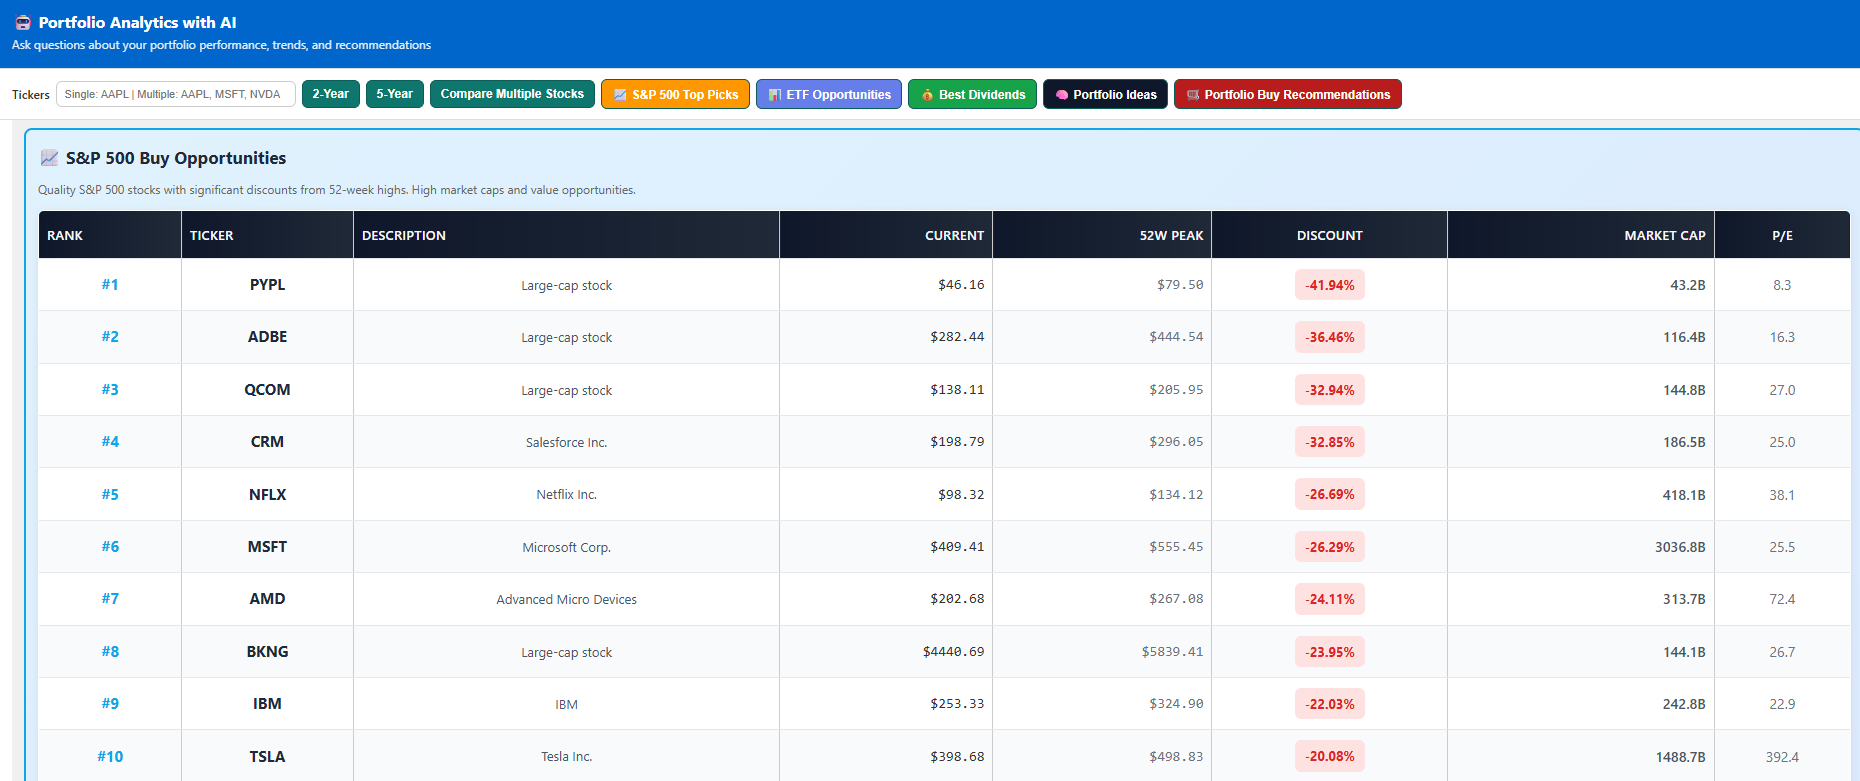Open Portfolio Ideas

point(1105,94)
